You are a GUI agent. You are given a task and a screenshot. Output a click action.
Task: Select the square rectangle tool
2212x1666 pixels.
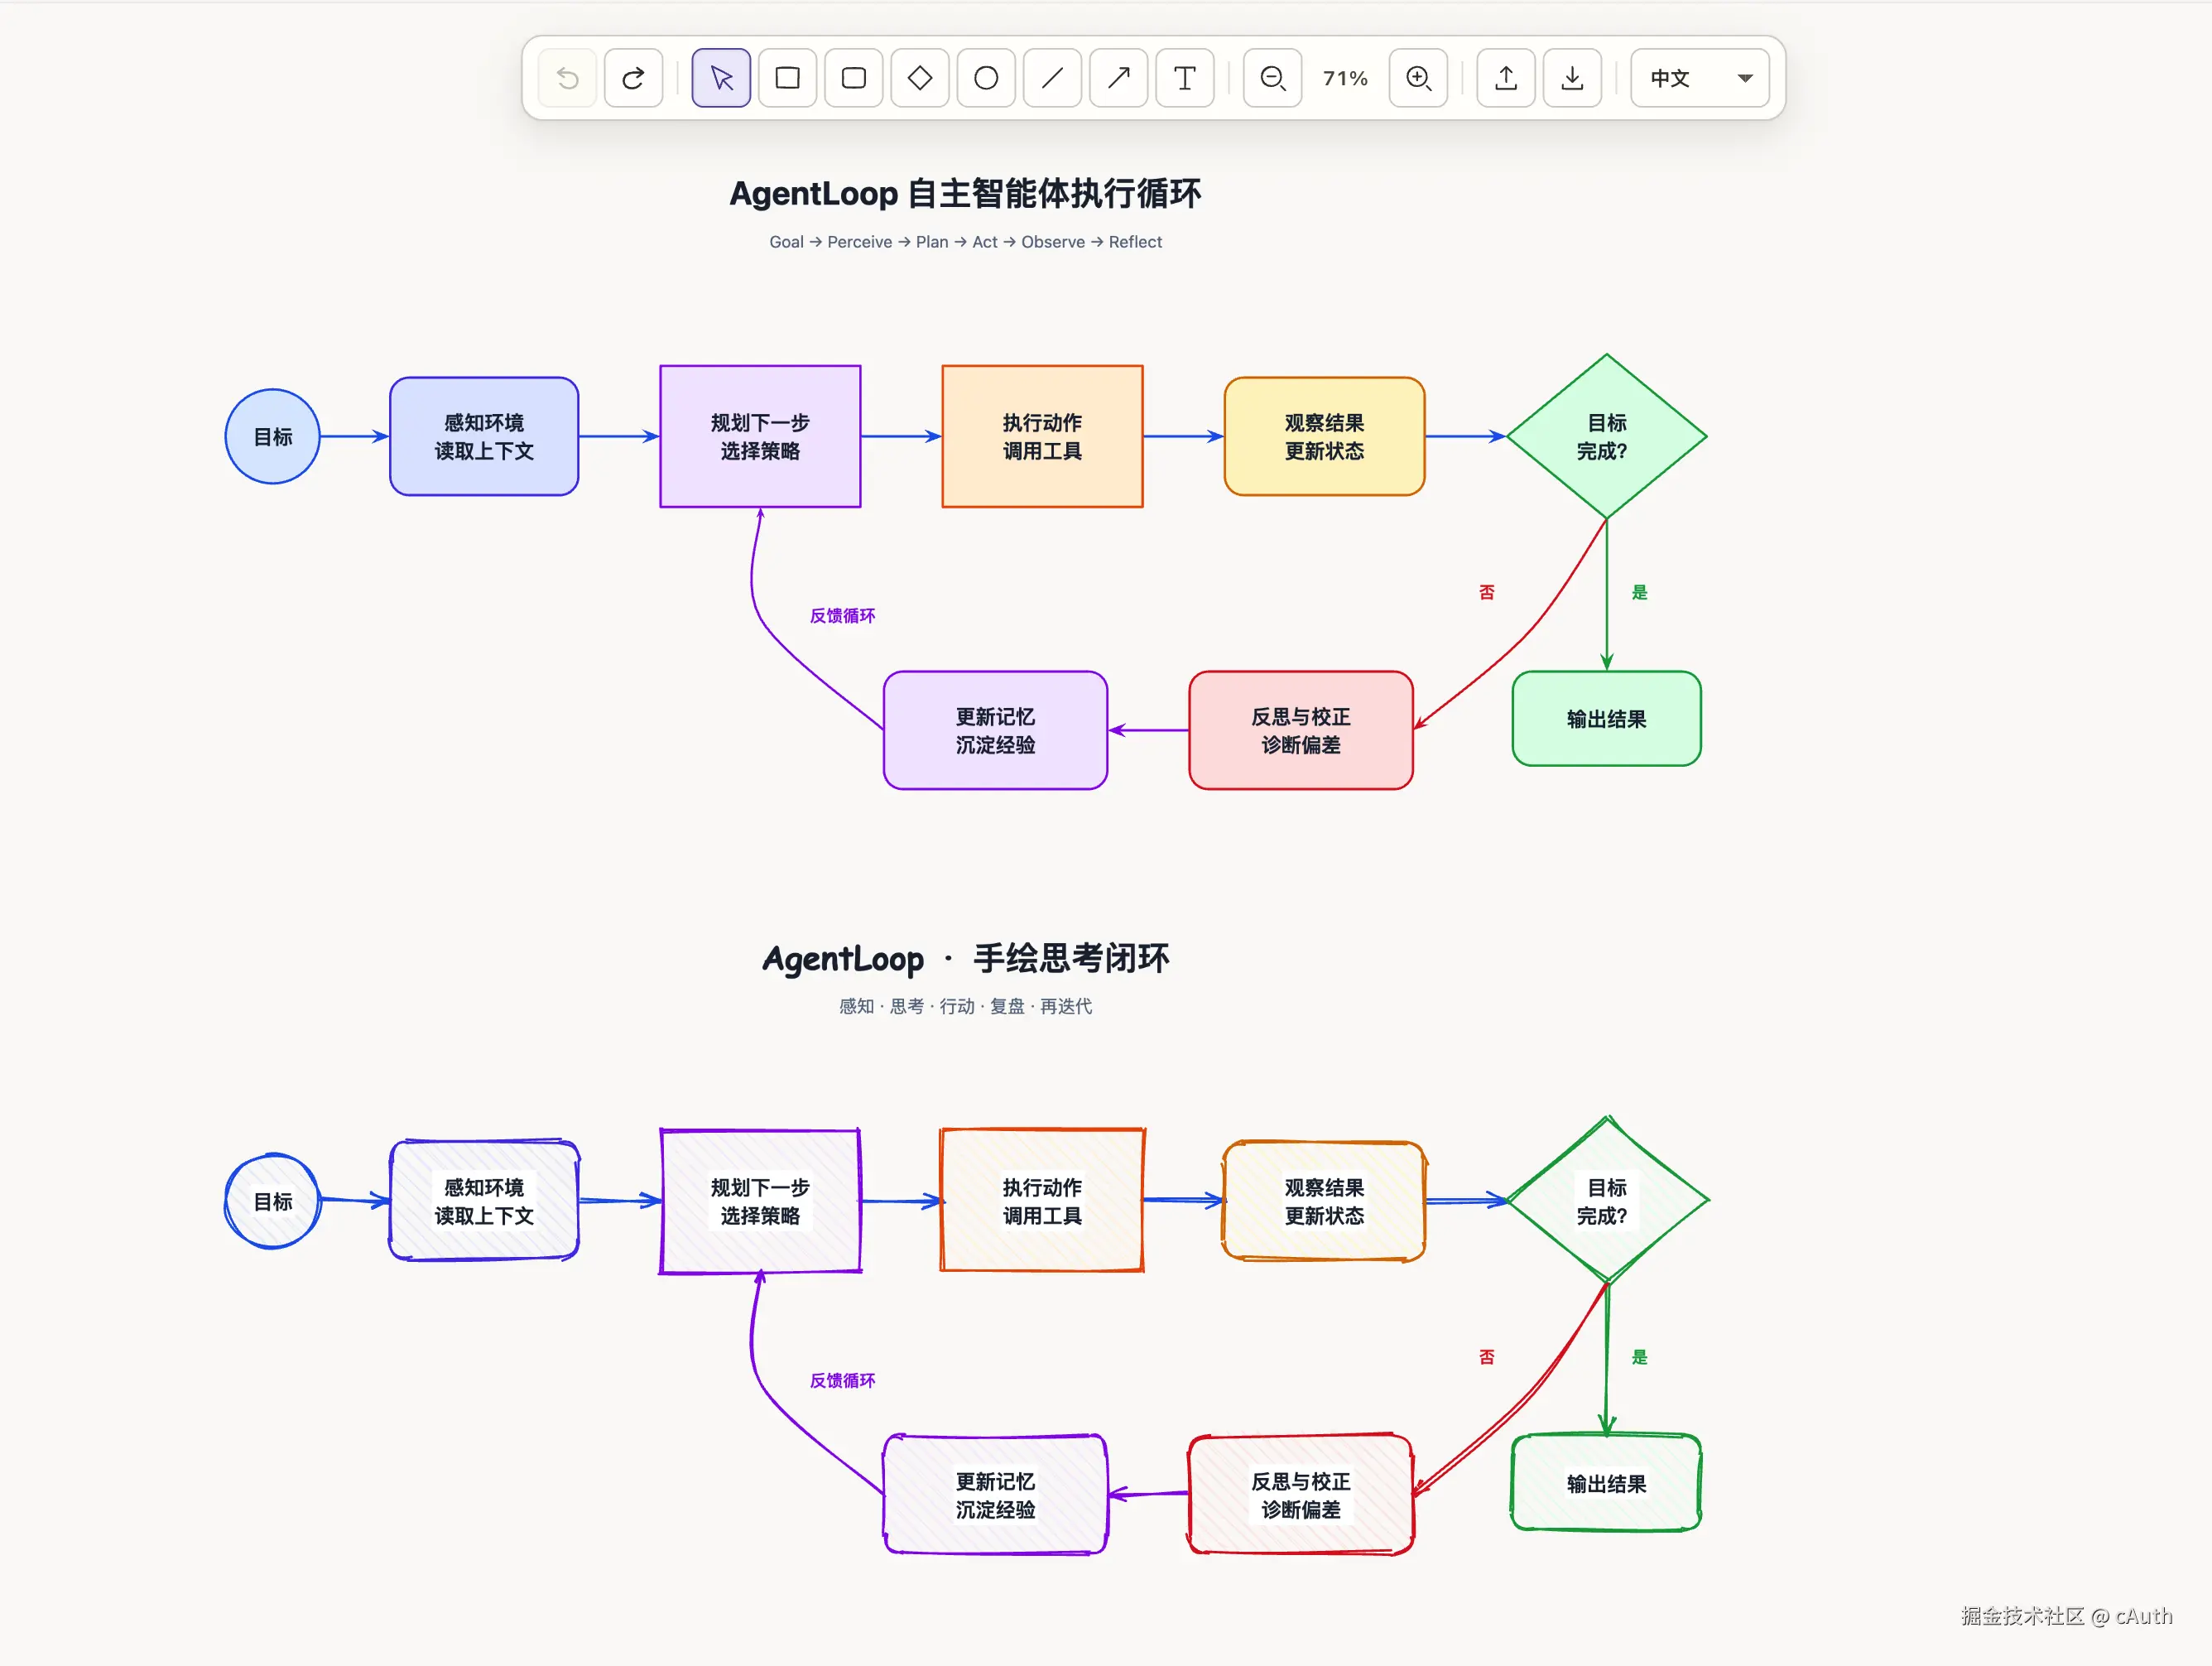tap(788, 78)
